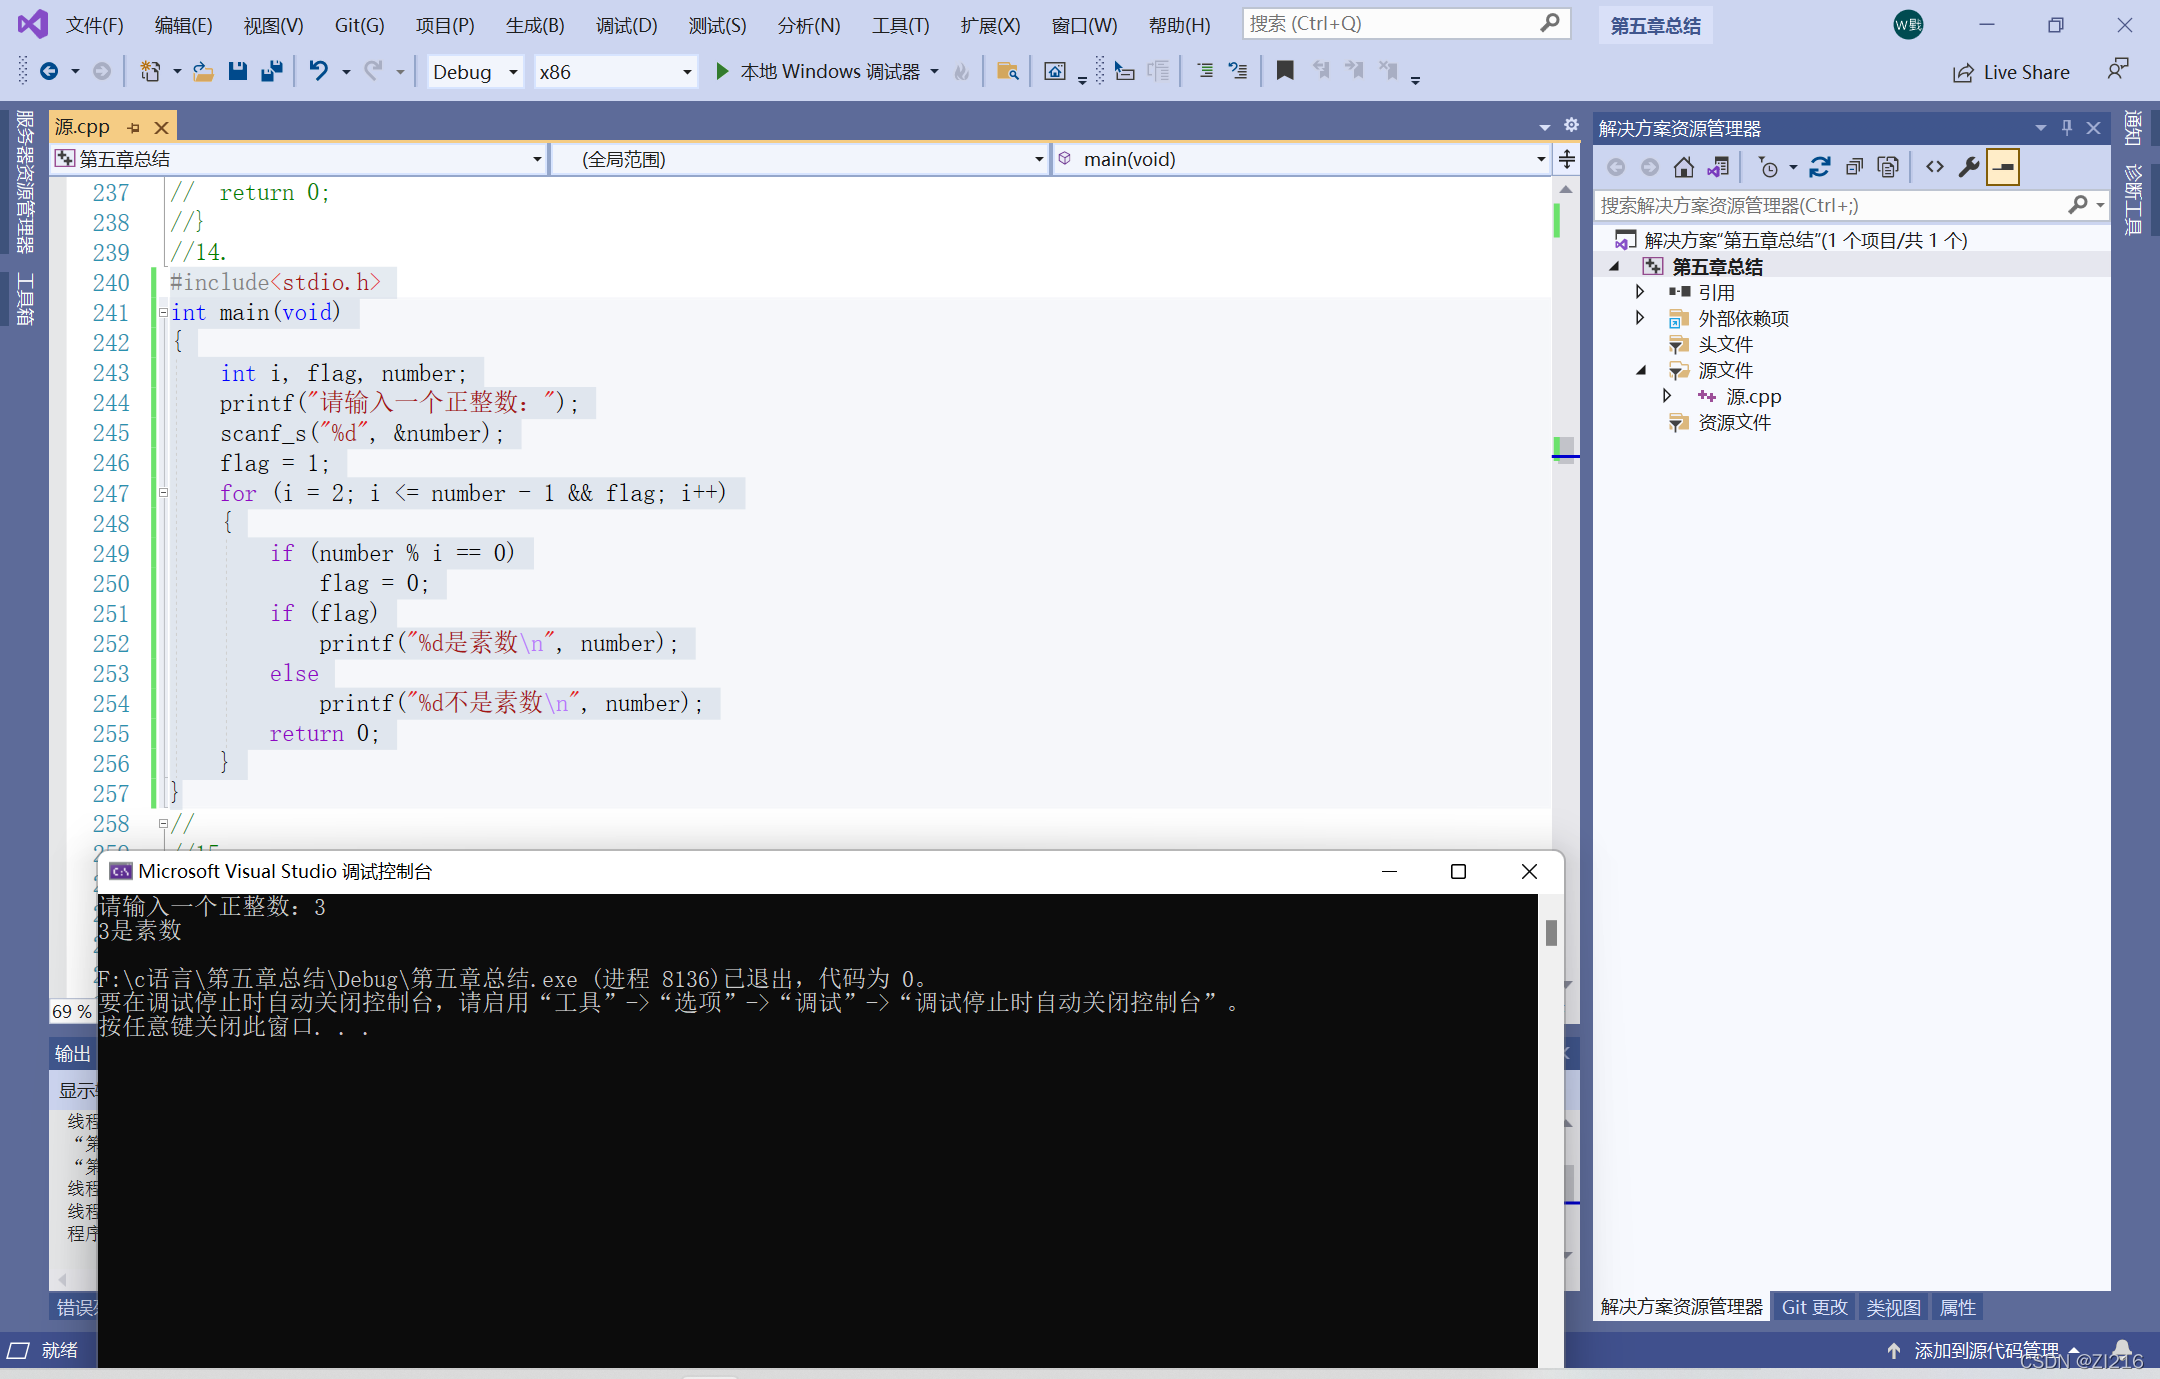Click the 69 % zoom level box

pyautogui.click(x=72, y=1011)
